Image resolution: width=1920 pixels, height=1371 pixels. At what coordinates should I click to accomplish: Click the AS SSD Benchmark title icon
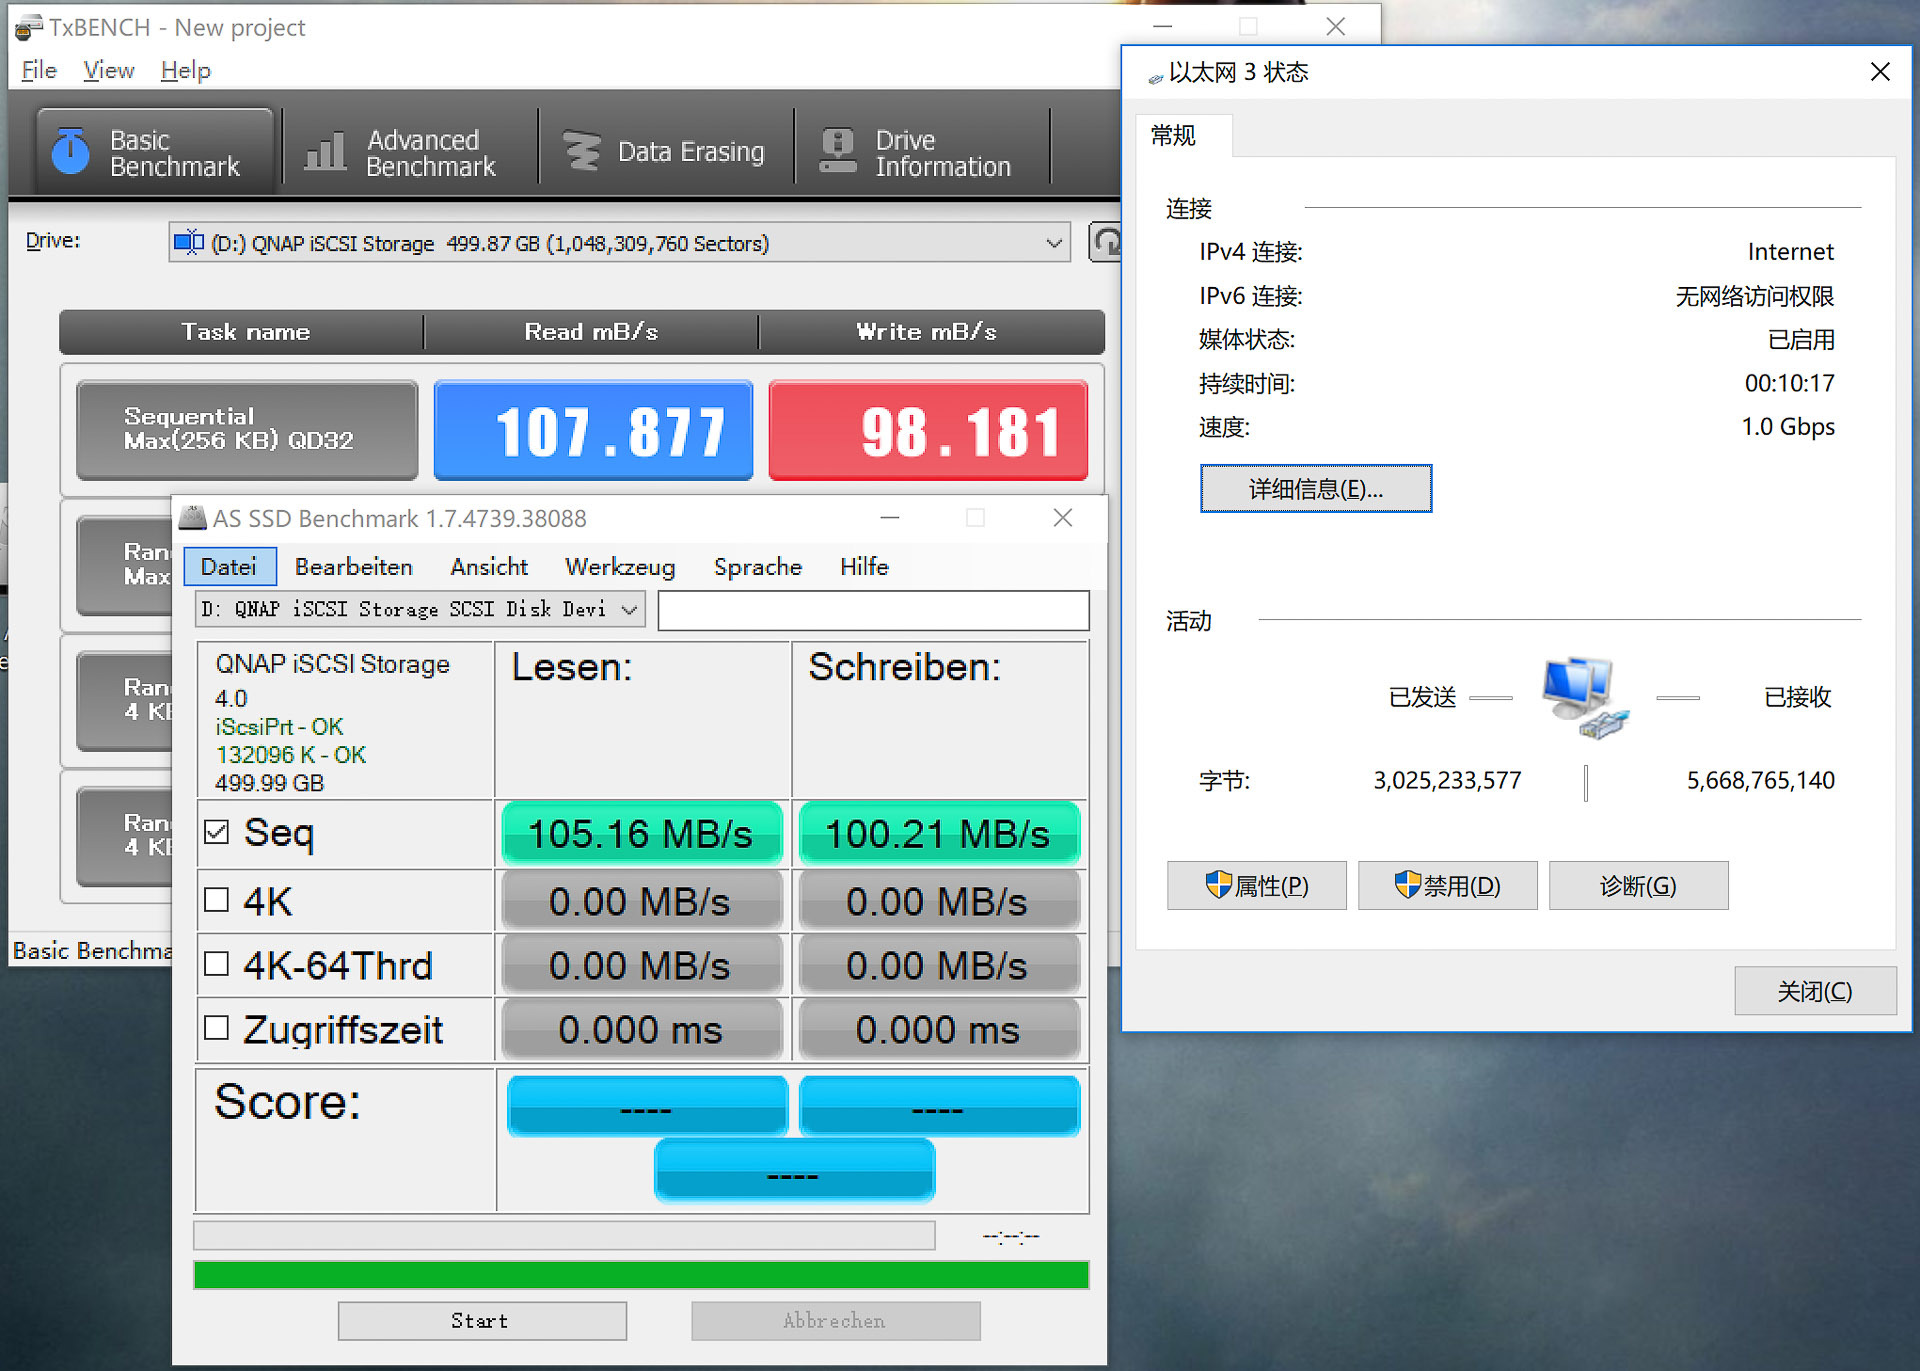192,518
